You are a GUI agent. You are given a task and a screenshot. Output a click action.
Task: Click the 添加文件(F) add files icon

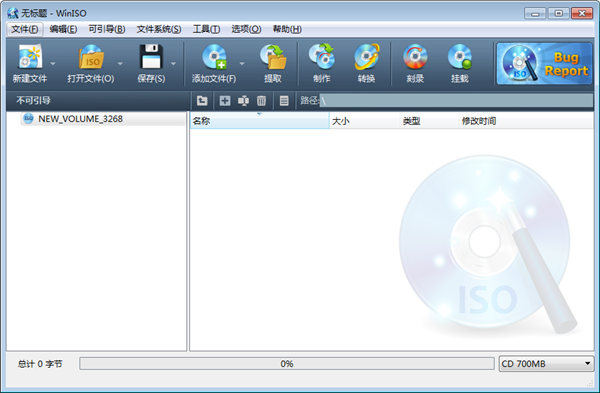(x=214, y=57)
